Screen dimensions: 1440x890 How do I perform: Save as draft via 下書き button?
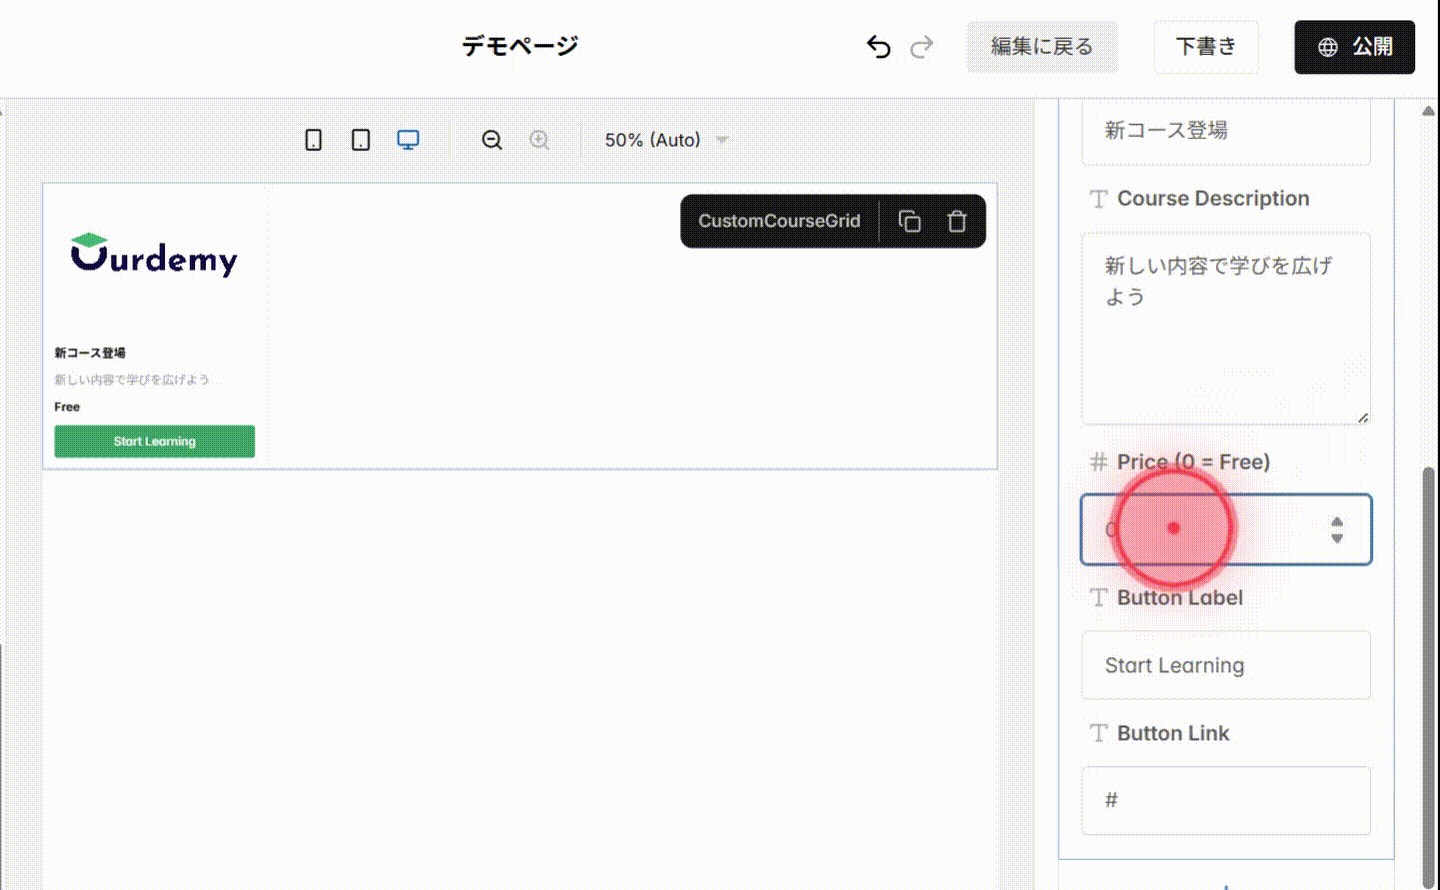[1206, 47]
